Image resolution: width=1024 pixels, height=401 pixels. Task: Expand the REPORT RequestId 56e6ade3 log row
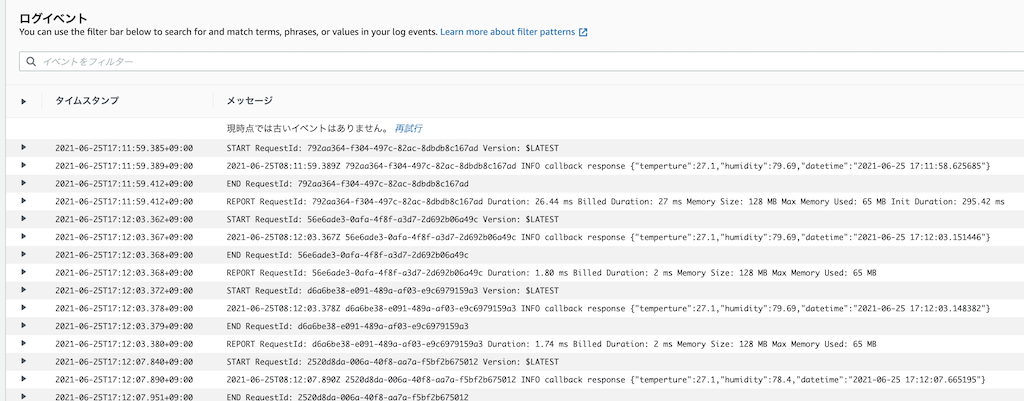(24, 272)
